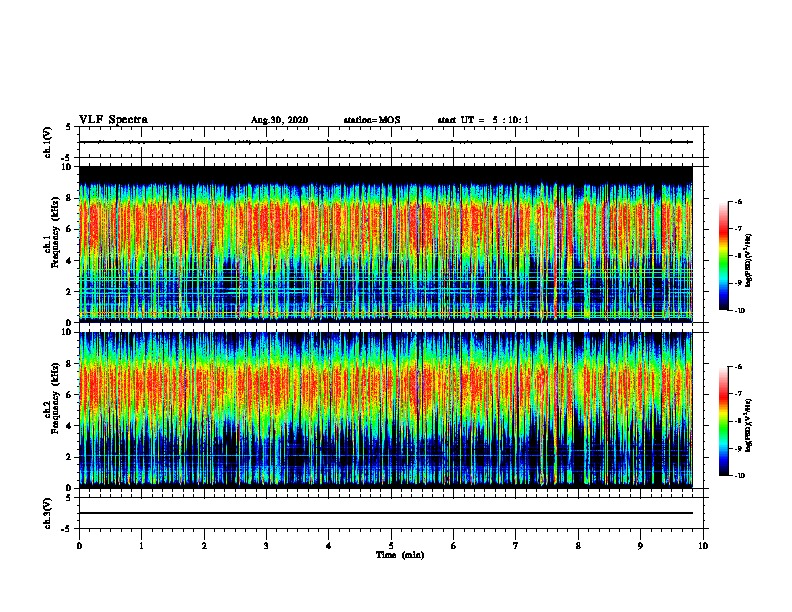Click the '2' frequency tick of ch.2
The image size is (792, 612).
tap(70, 457)
